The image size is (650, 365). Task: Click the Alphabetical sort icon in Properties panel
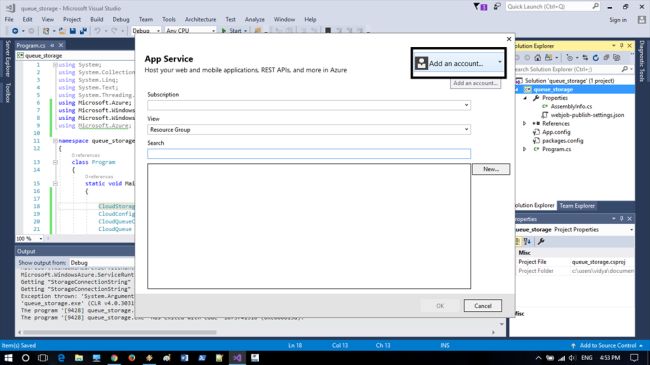527,241
